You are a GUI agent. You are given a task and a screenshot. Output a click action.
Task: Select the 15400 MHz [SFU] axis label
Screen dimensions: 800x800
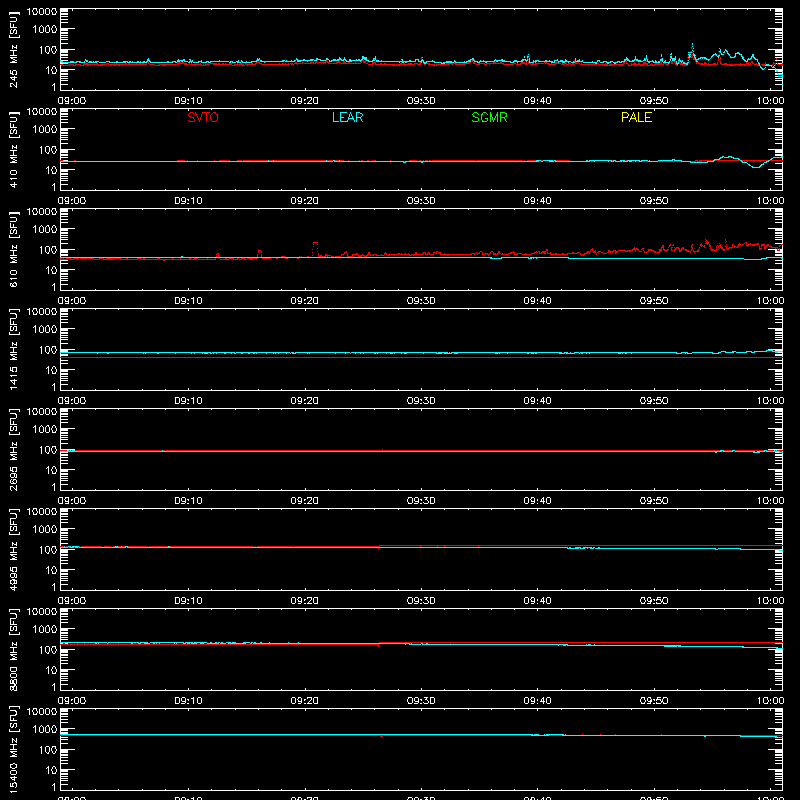tap(13, 749)
